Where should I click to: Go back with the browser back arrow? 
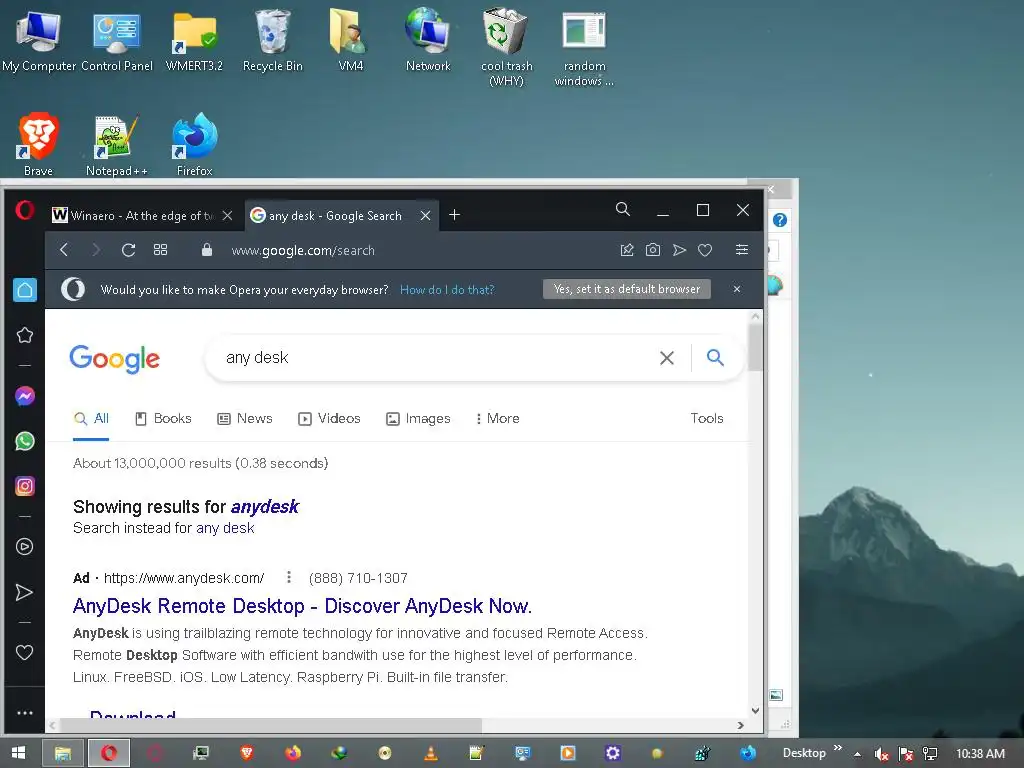pyautogui.click(x=64, y=250)
